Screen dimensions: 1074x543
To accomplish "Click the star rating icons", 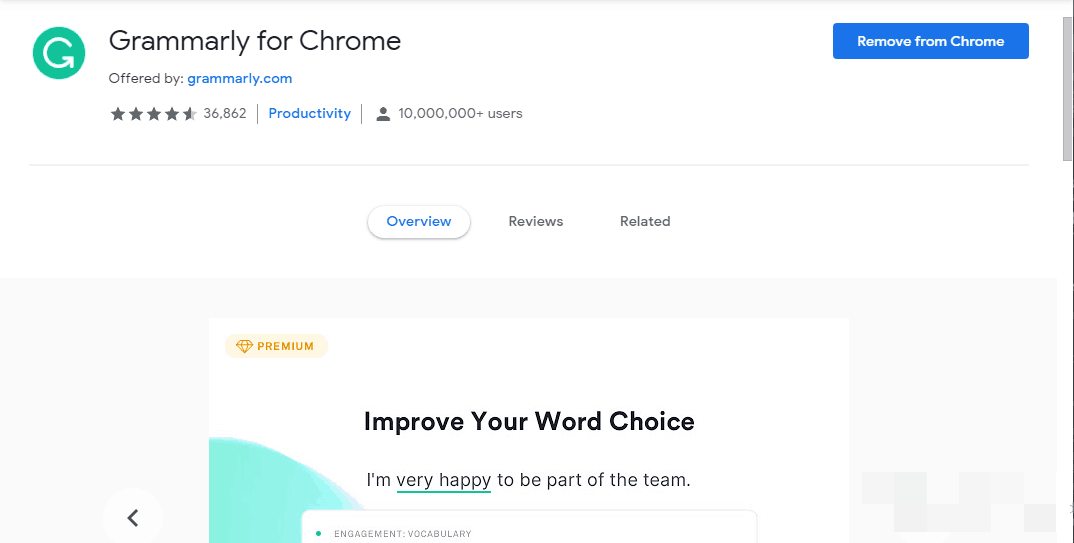I will (x=153, y=114).
